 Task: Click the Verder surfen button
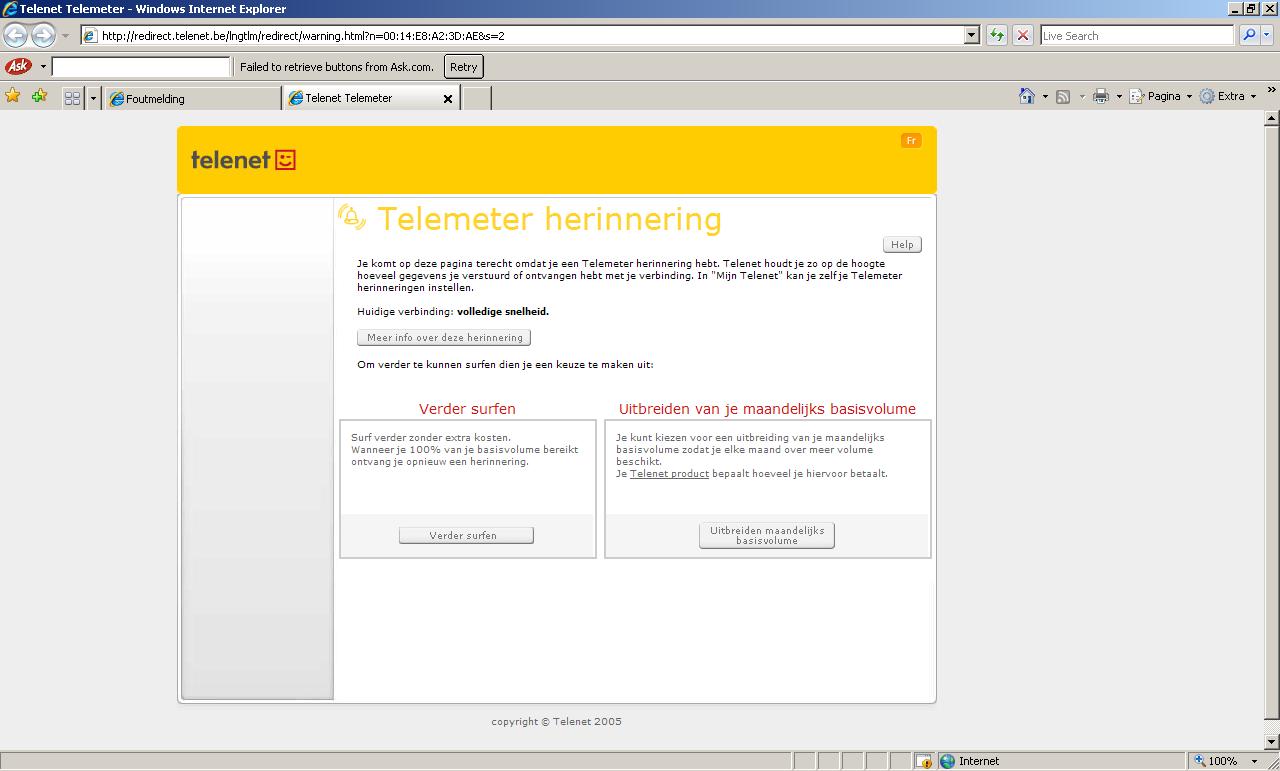point(466,536)
